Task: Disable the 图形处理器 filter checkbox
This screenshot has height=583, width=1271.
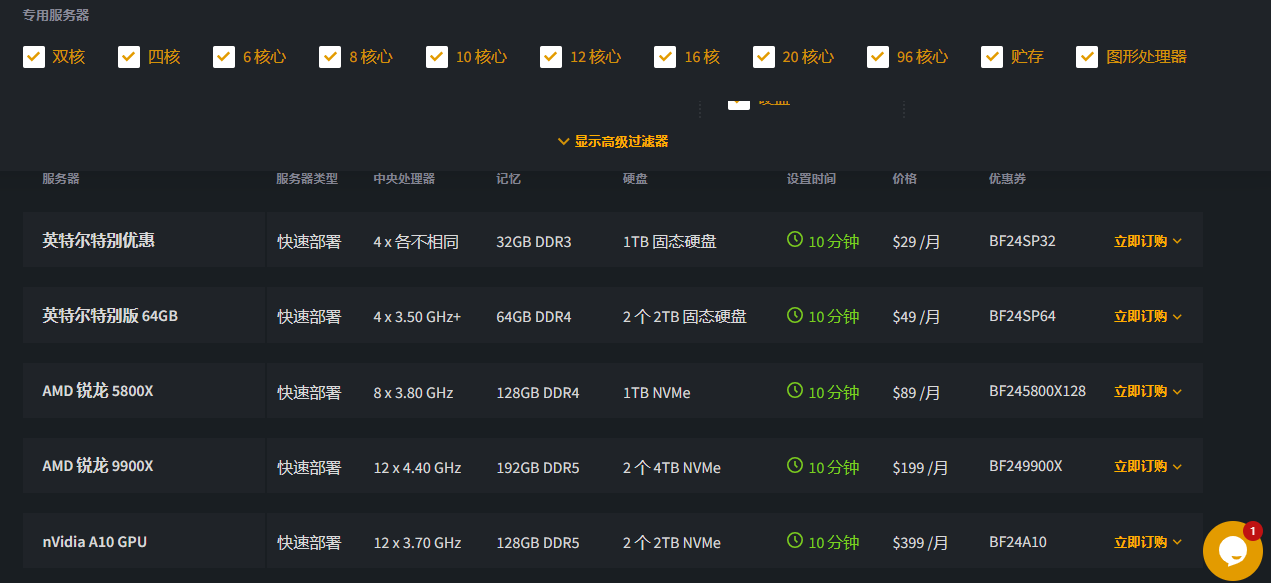Action: (x=1087, y=57)
